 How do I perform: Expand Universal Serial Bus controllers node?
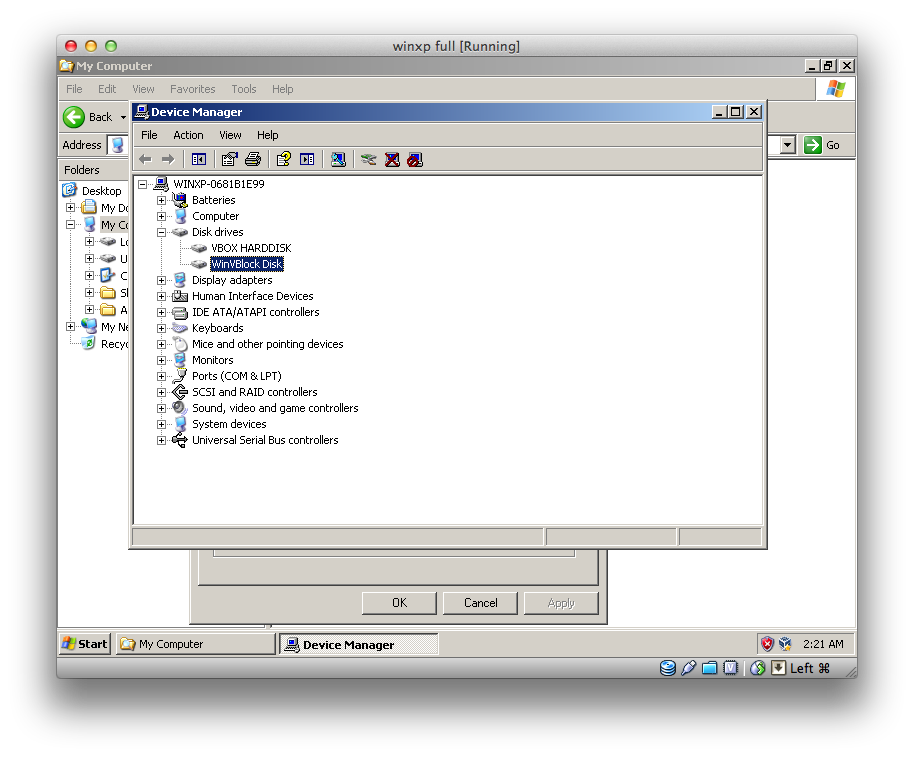tap(161, 441)
